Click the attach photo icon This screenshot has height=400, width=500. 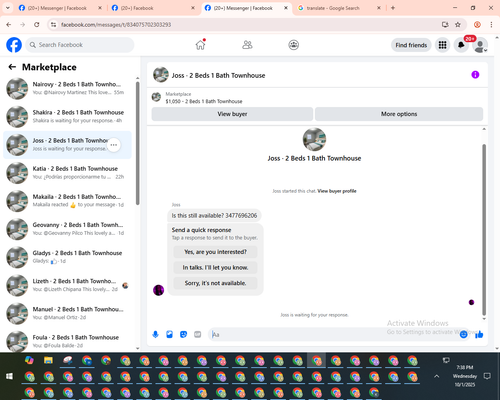point(169,334)
